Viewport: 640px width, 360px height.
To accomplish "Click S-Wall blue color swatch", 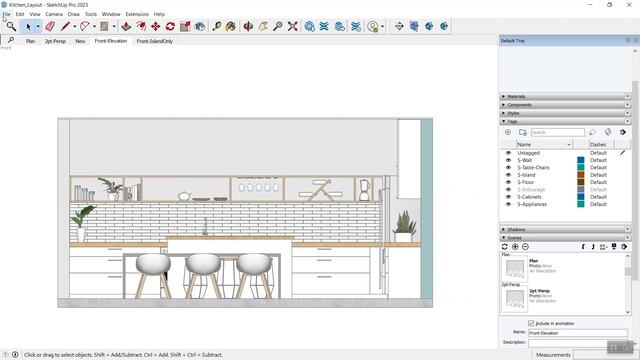I will pyautogui.click(x=581, y=160).
